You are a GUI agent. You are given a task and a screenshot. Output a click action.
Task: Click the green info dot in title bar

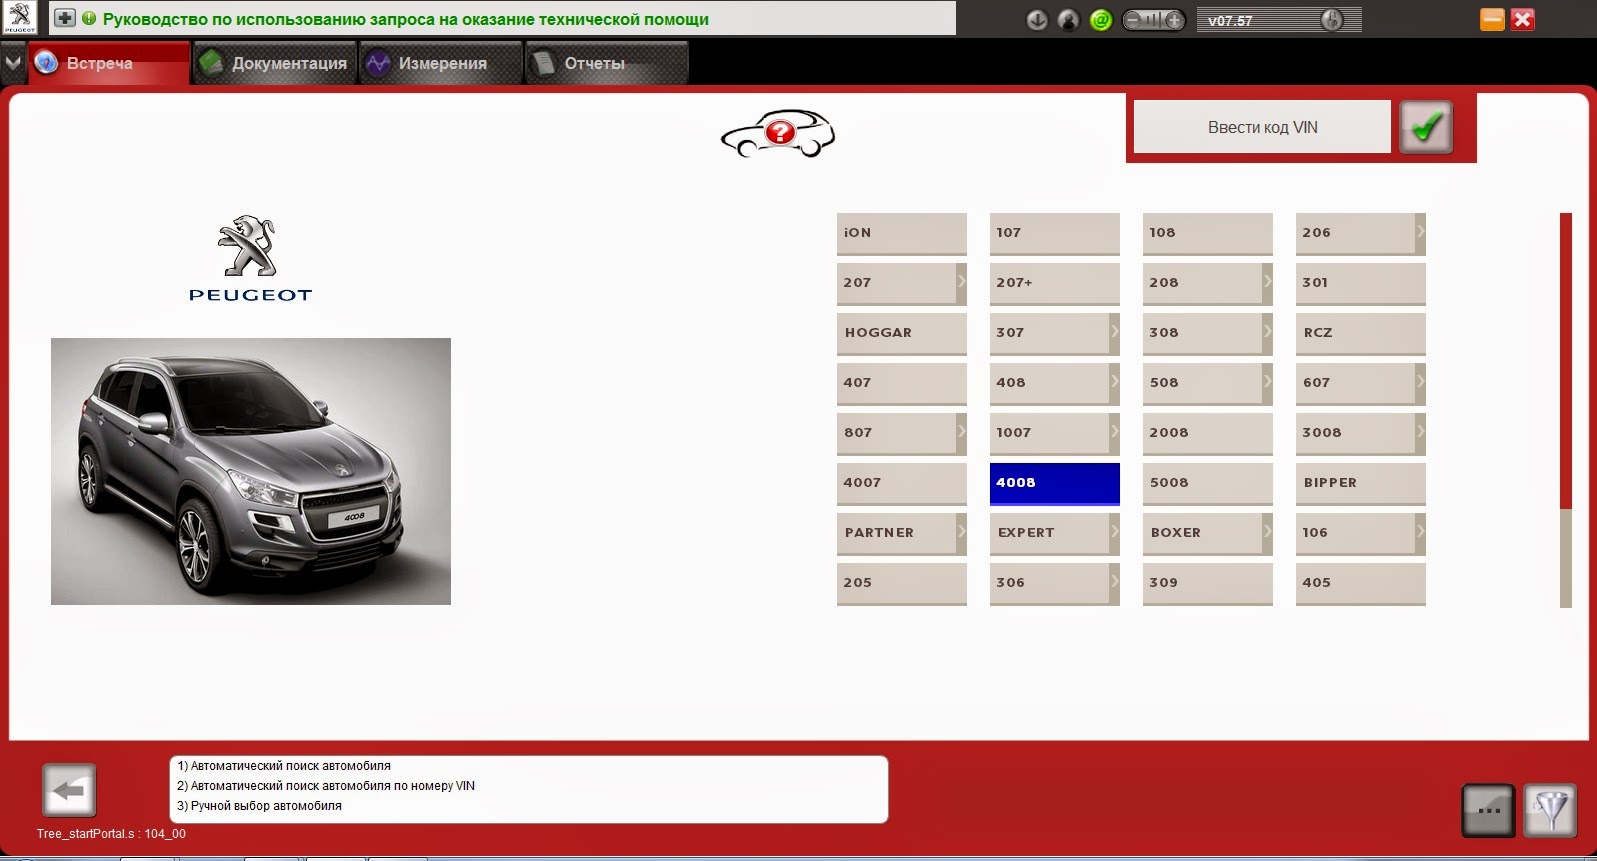tap(89, 18)
